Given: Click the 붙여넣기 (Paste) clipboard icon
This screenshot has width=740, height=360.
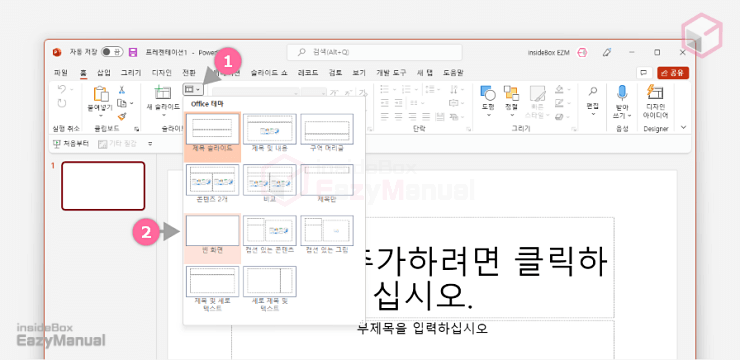Looking at the screenshot, I should [101, 94].
